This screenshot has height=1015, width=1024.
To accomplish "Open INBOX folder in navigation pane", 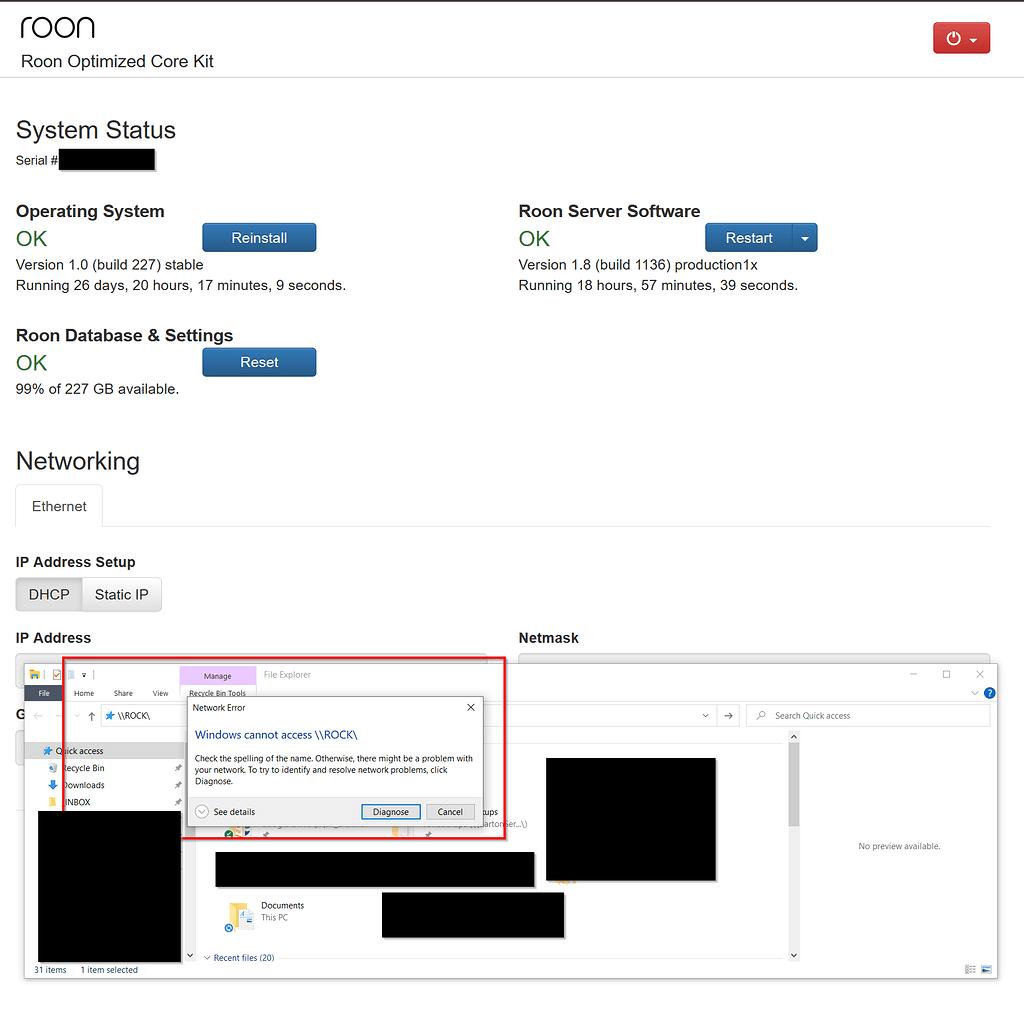I will pyautogui.click(x=77, y=802).
